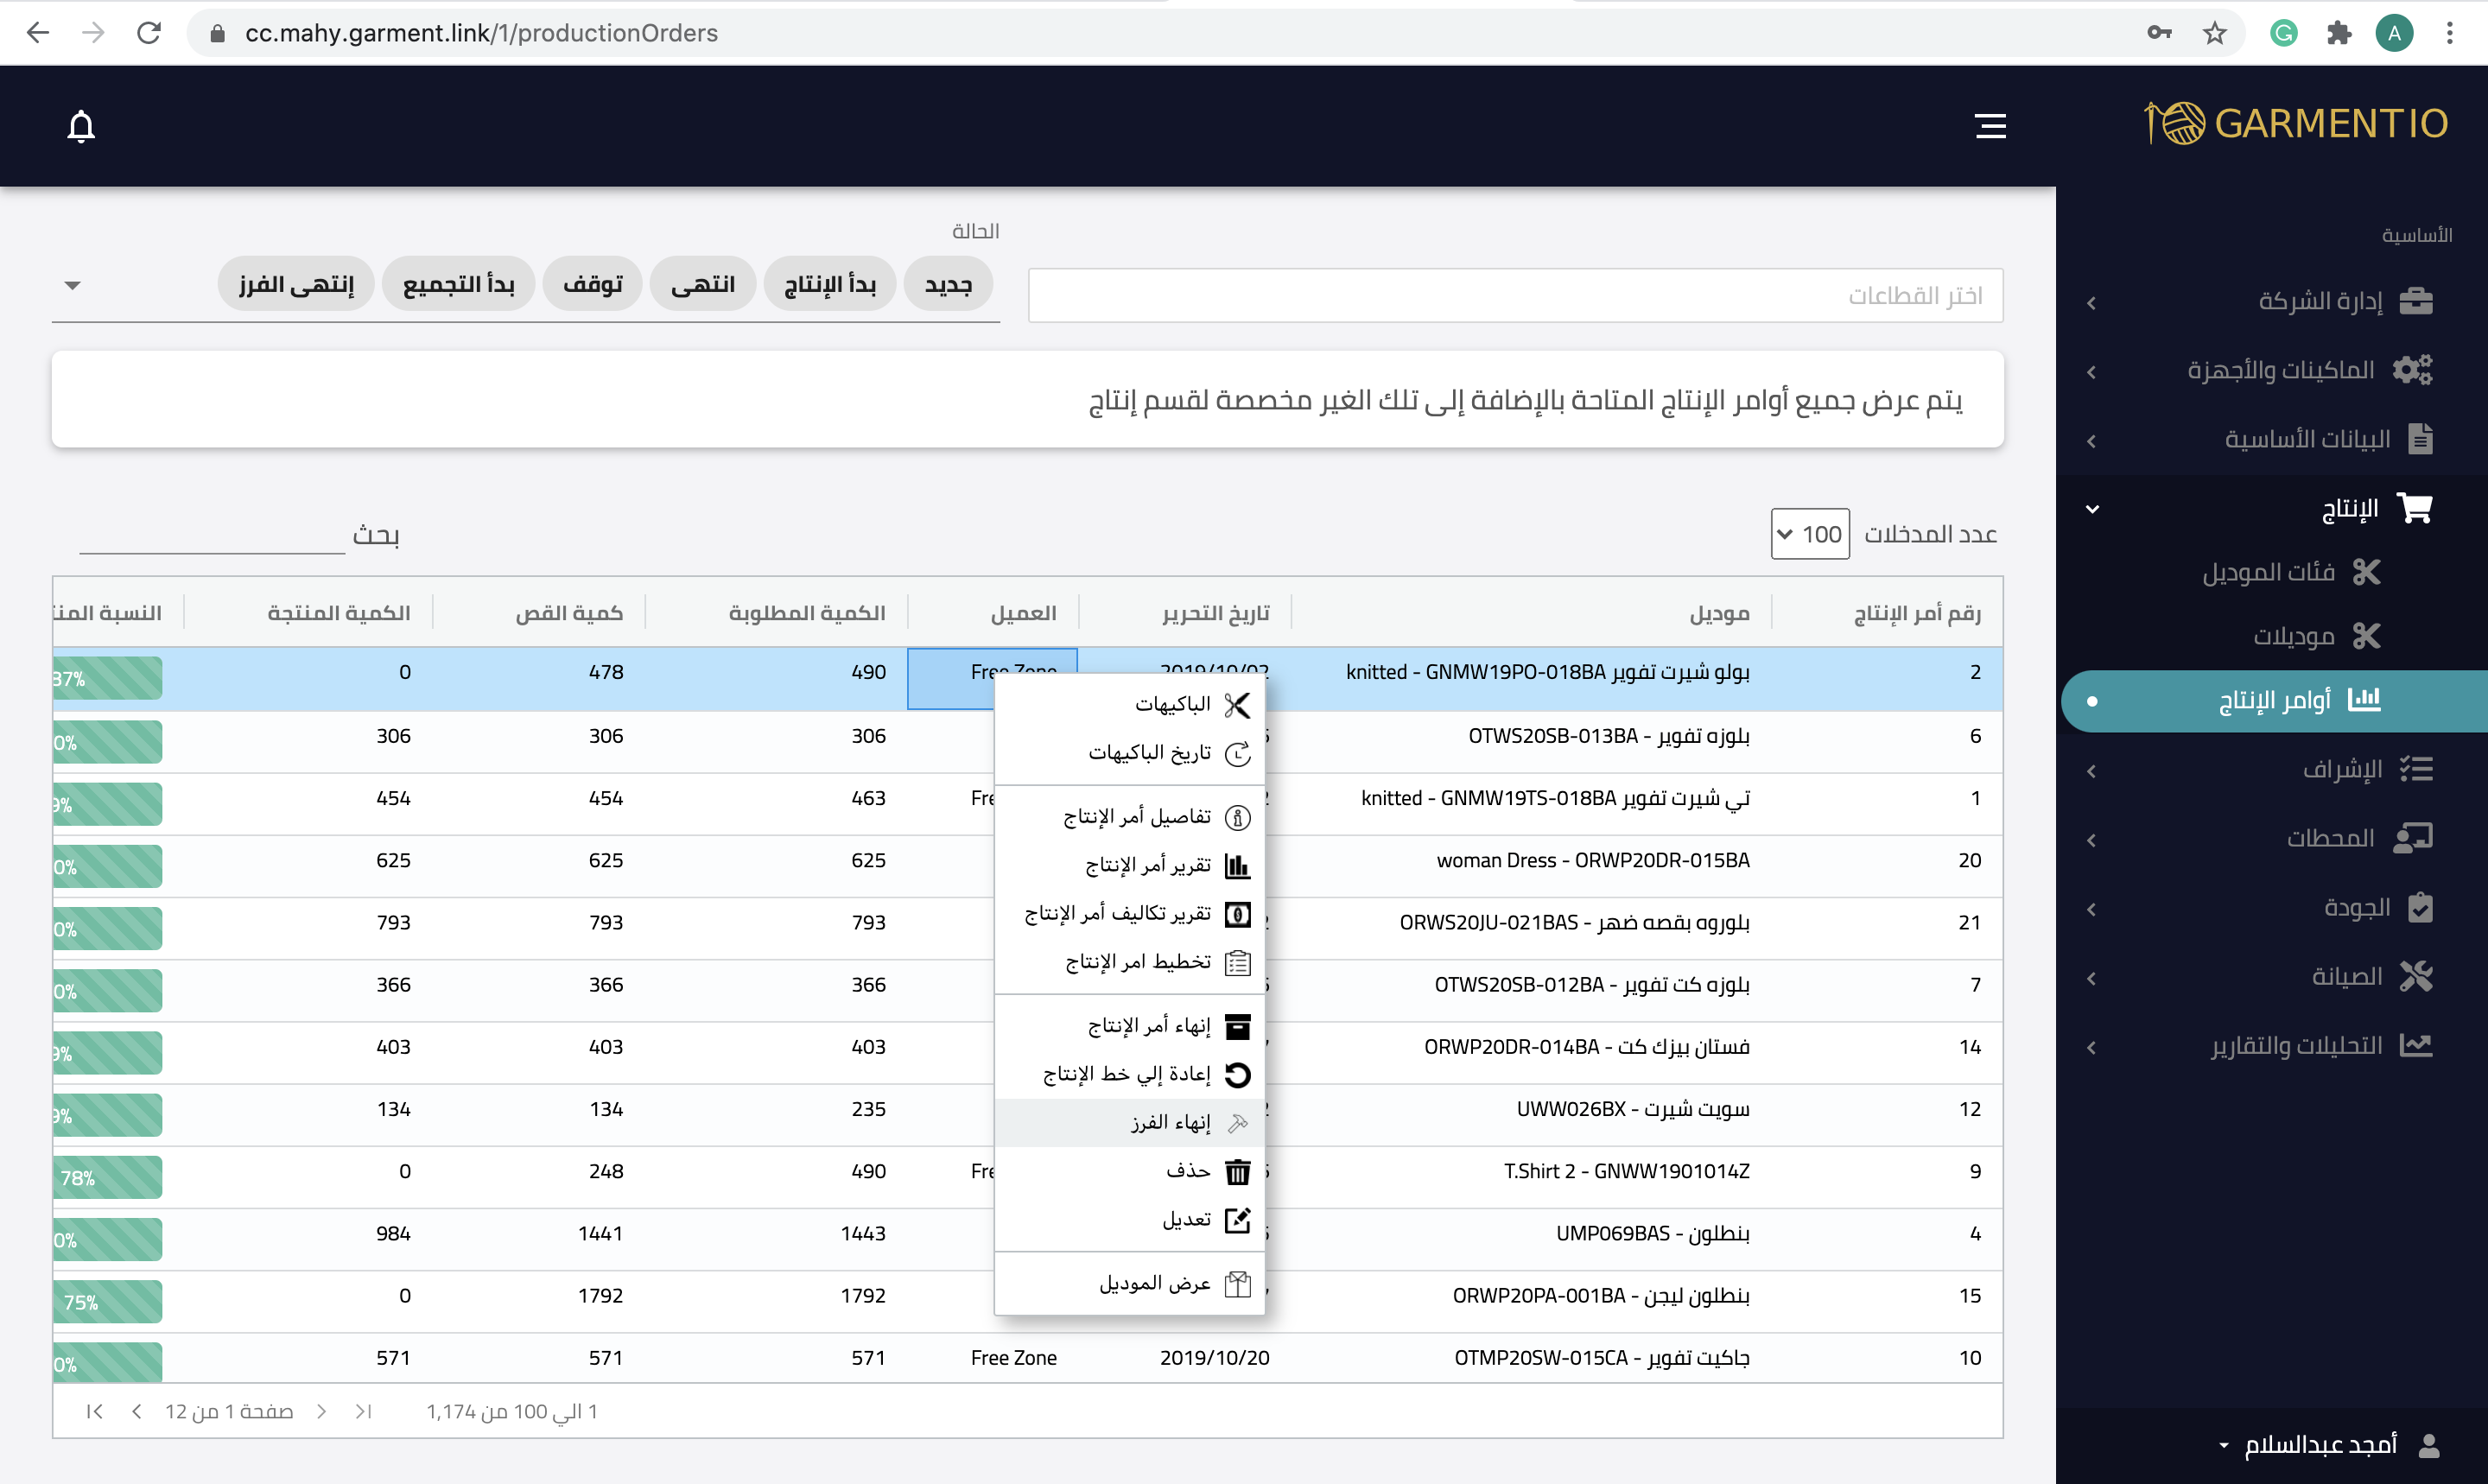Click the edit pencil icon beside تعديل
Image resolution: width=2488 pixels, height=1484 pixels.
1237,1220
